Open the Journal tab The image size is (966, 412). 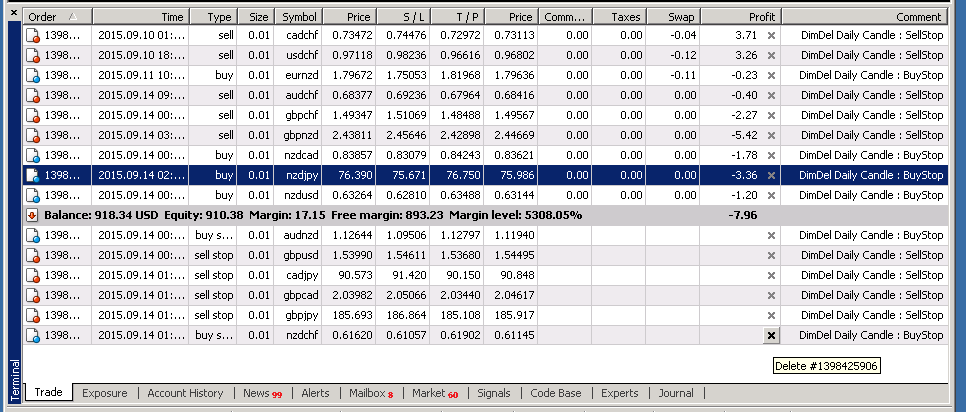pyautogui.click(x=676, y=393)
